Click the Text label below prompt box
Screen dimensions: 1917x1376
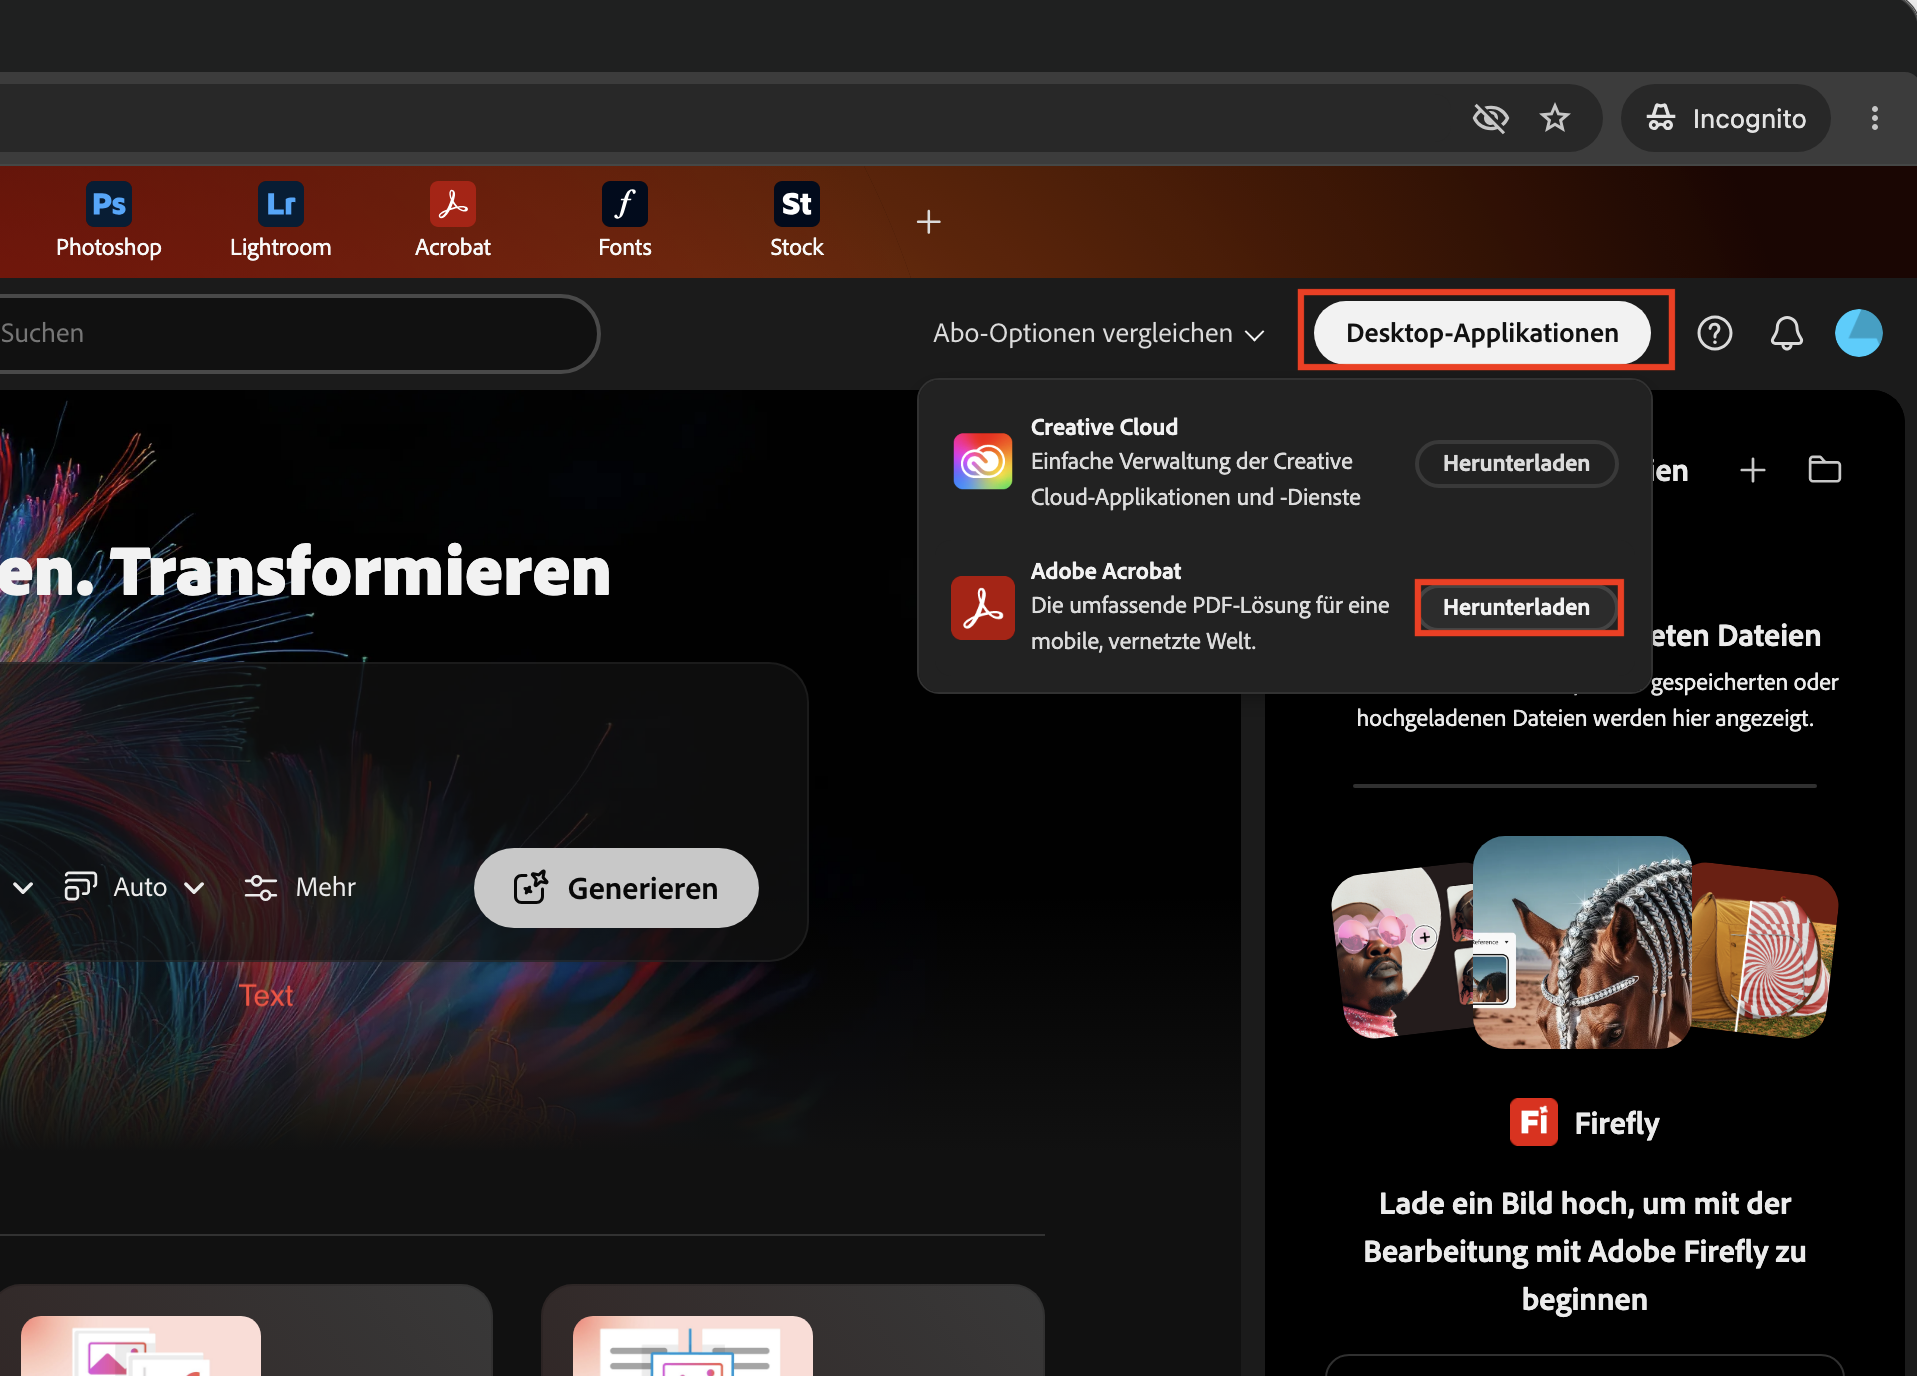[x=266, y=995]
